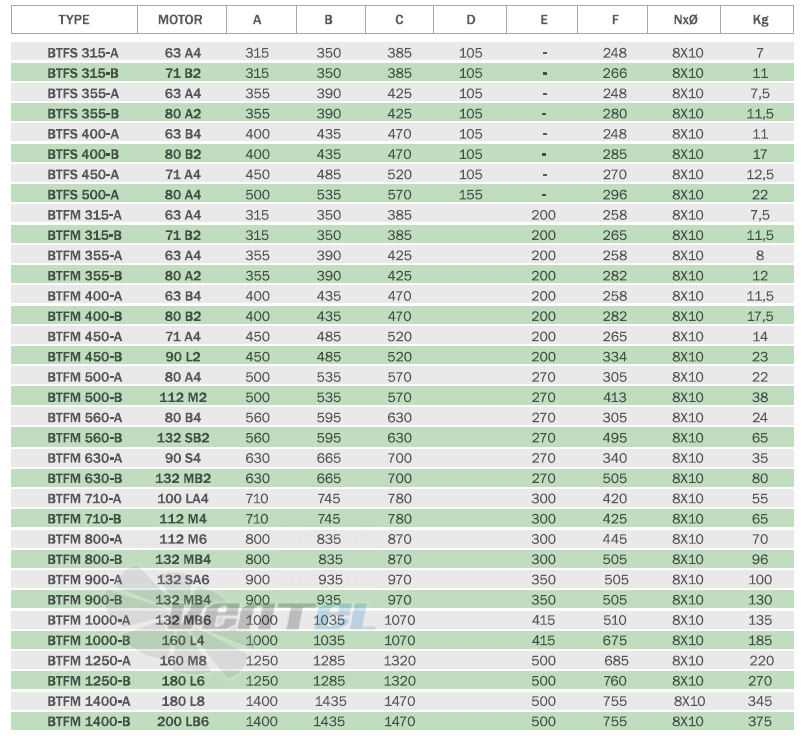This screenshot has height=736, width=802.
Task: Click motor value 180 L6
Action: click(183, 681)
